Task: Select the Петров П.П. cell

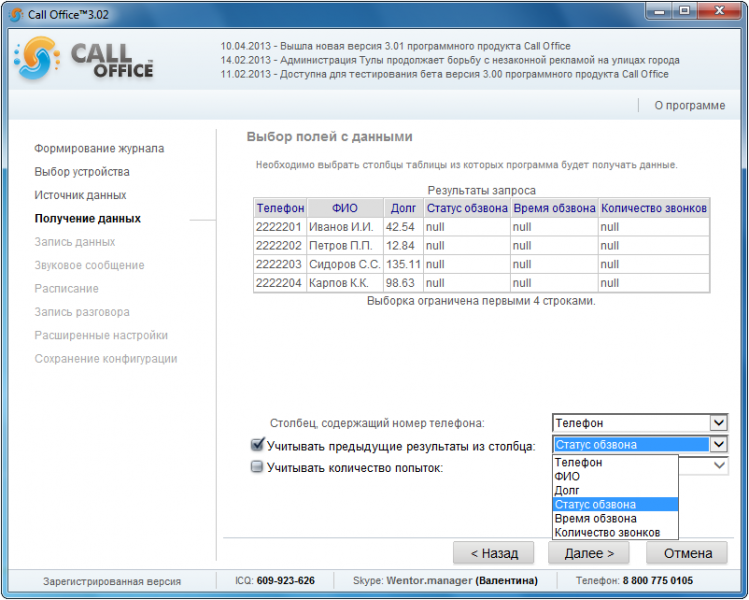Action: 345,246
